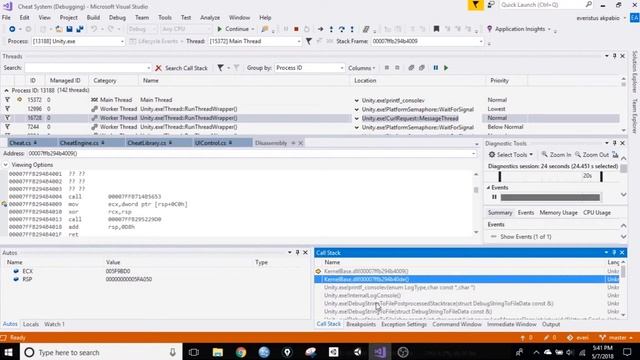The width and height of the screenshot is (640, 360).
Task: Switch to the Watch 1 tab
Action: click(54, 324)
